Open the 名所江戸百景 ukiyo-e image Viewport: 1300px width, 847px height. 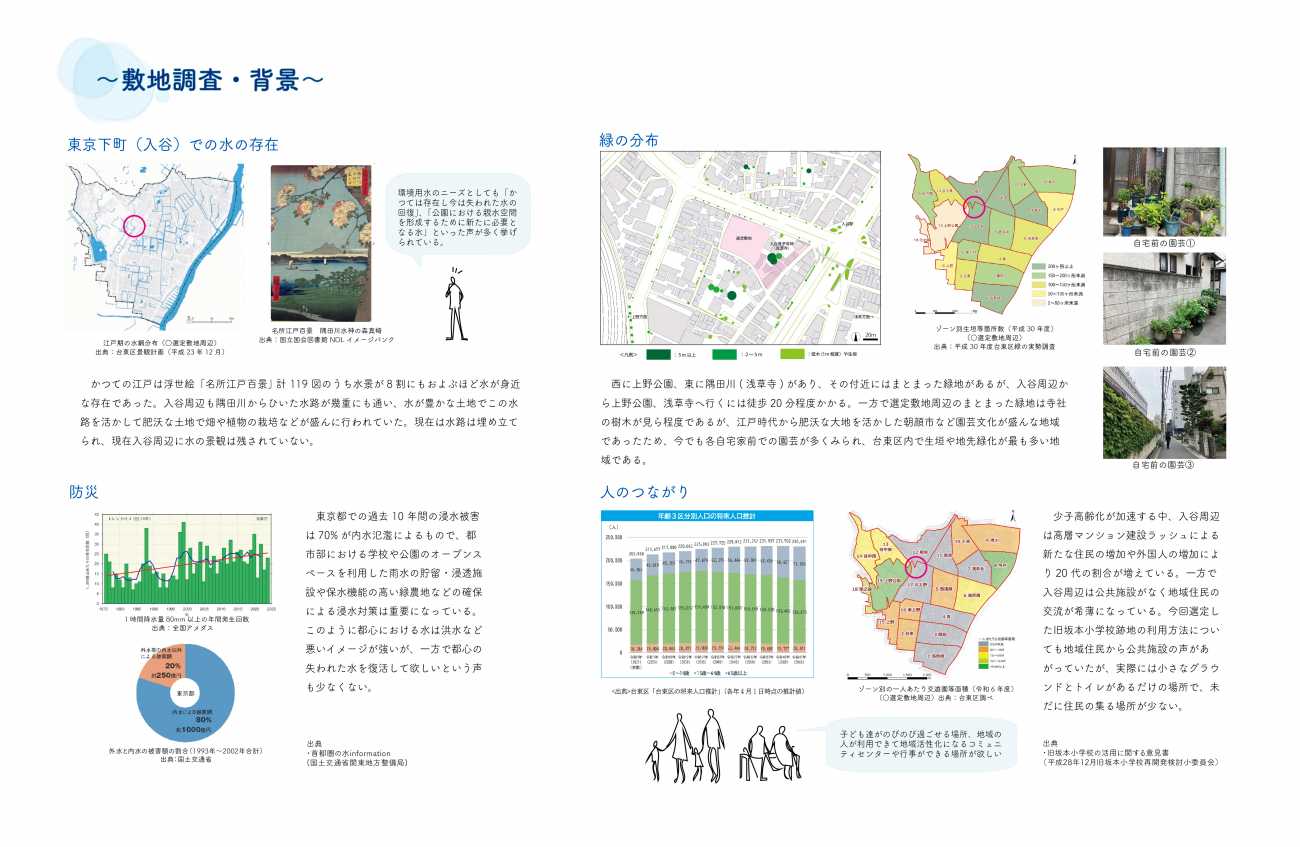tap(320, 243)
